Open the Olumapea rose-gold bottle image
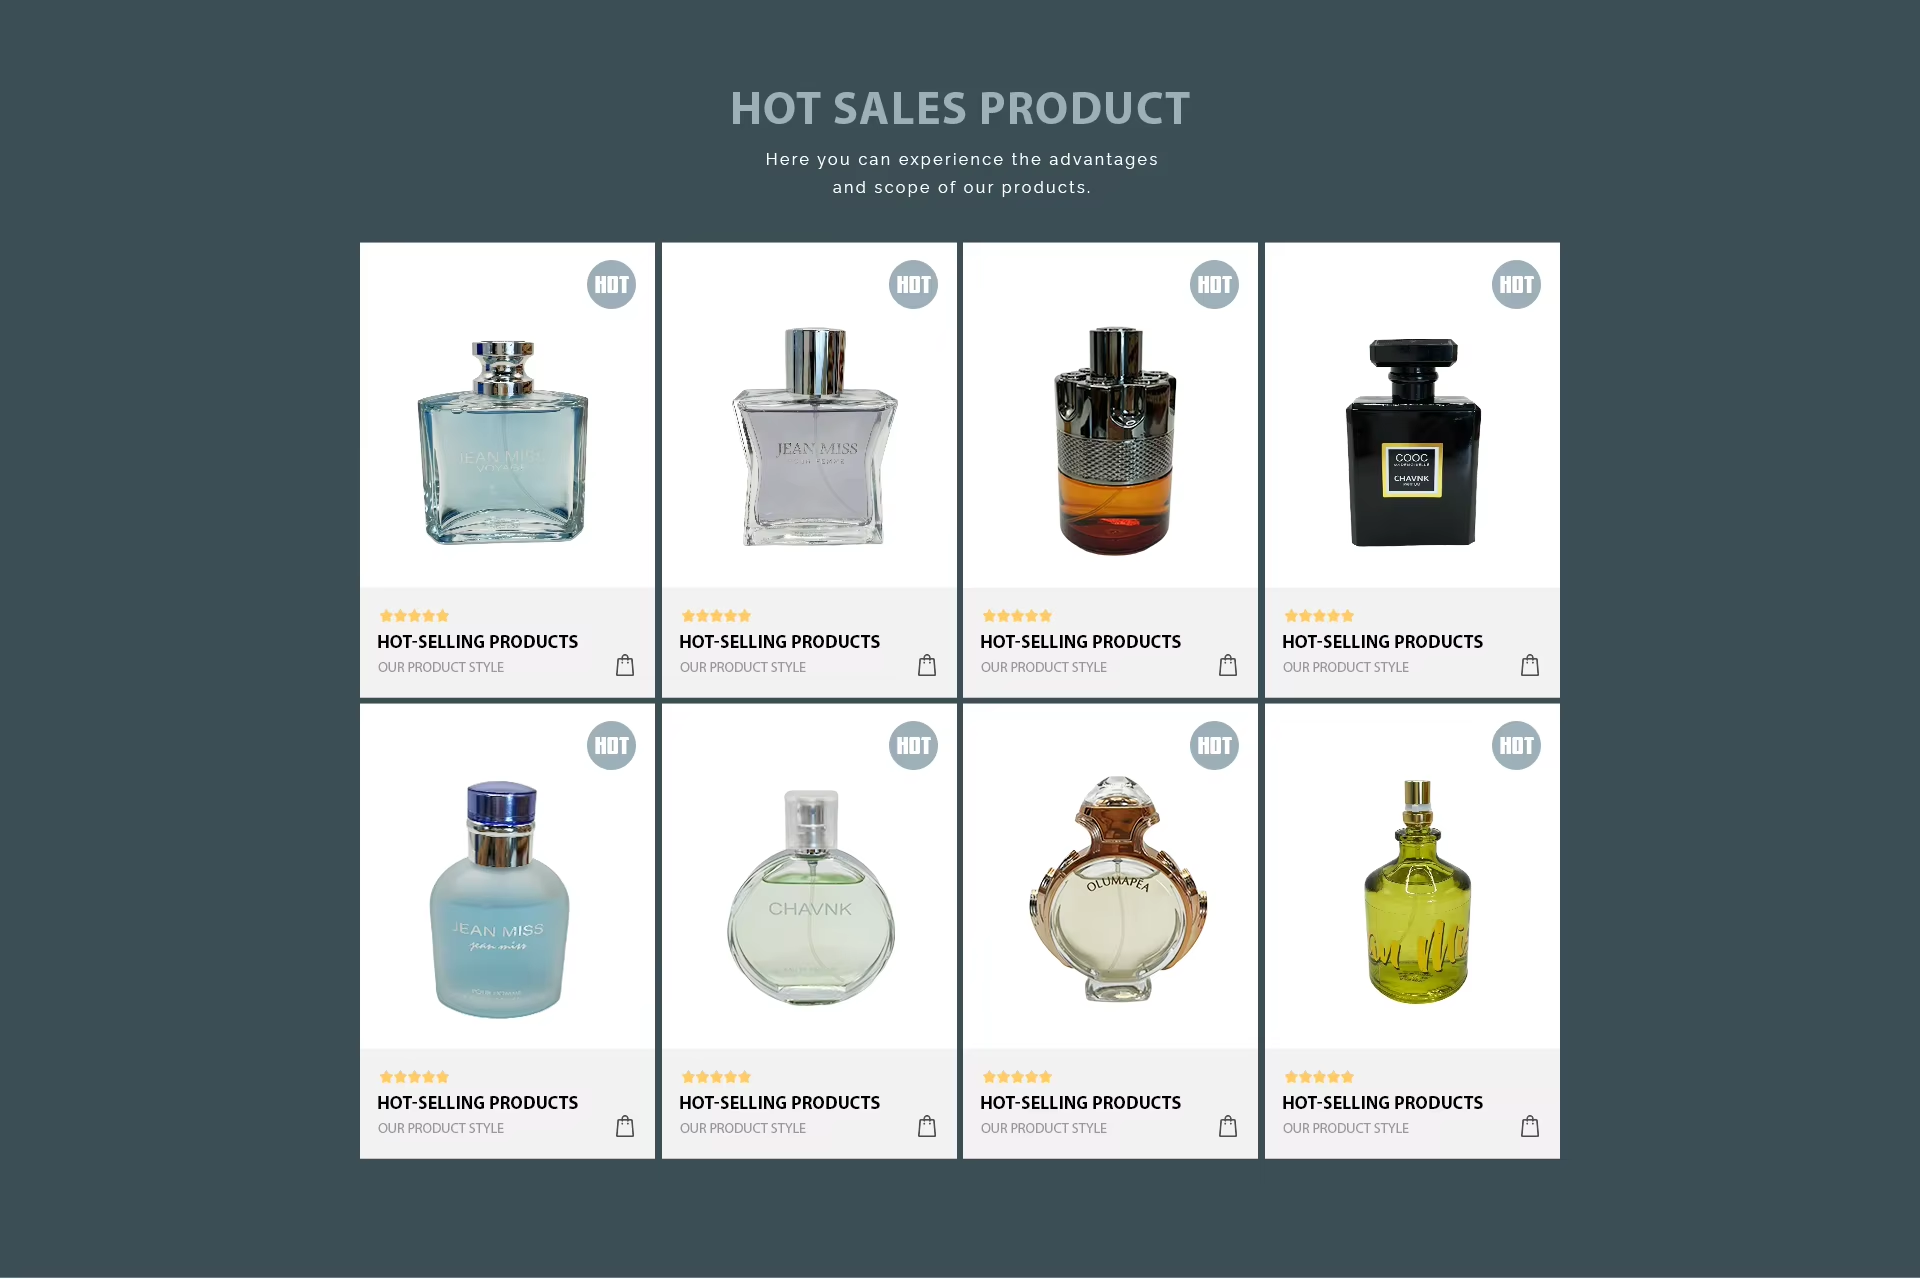The width and height of the screenshot is (1920, 1279). pyautogui.click(x=1118, y=888)
